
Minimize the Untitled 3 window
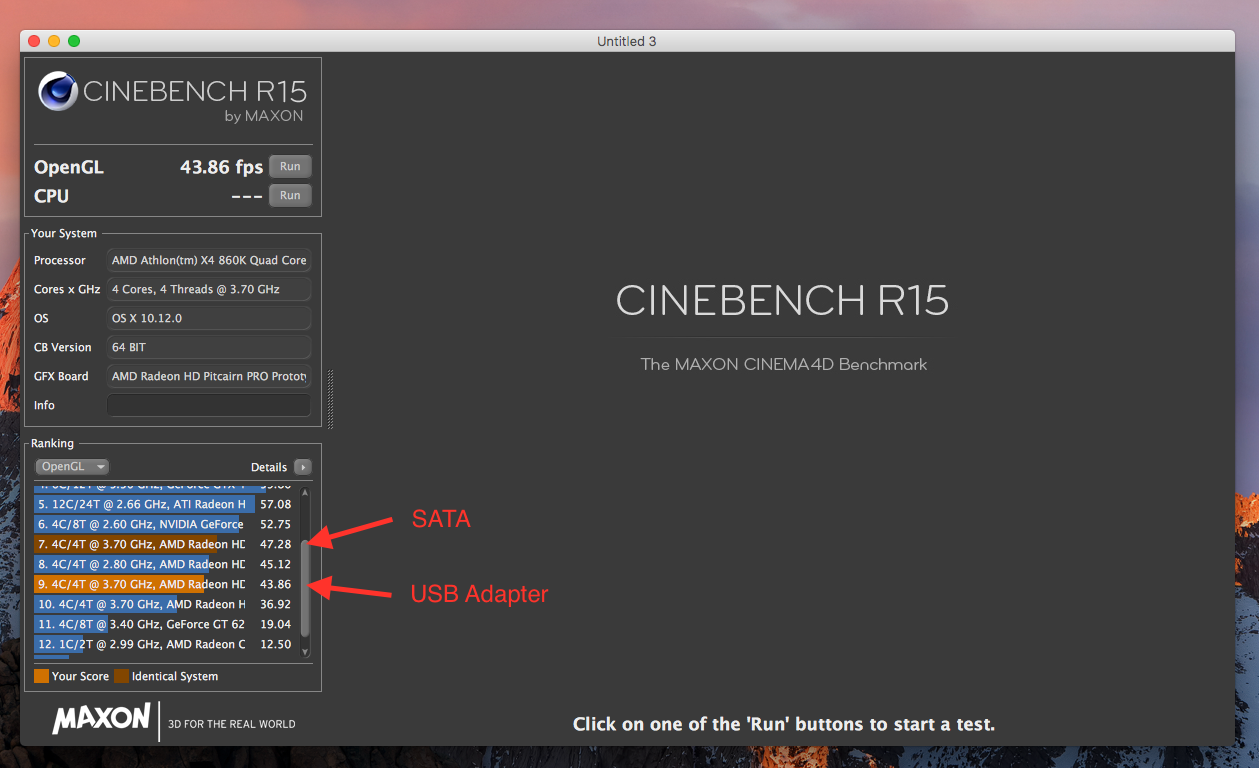tap(54, 41)
